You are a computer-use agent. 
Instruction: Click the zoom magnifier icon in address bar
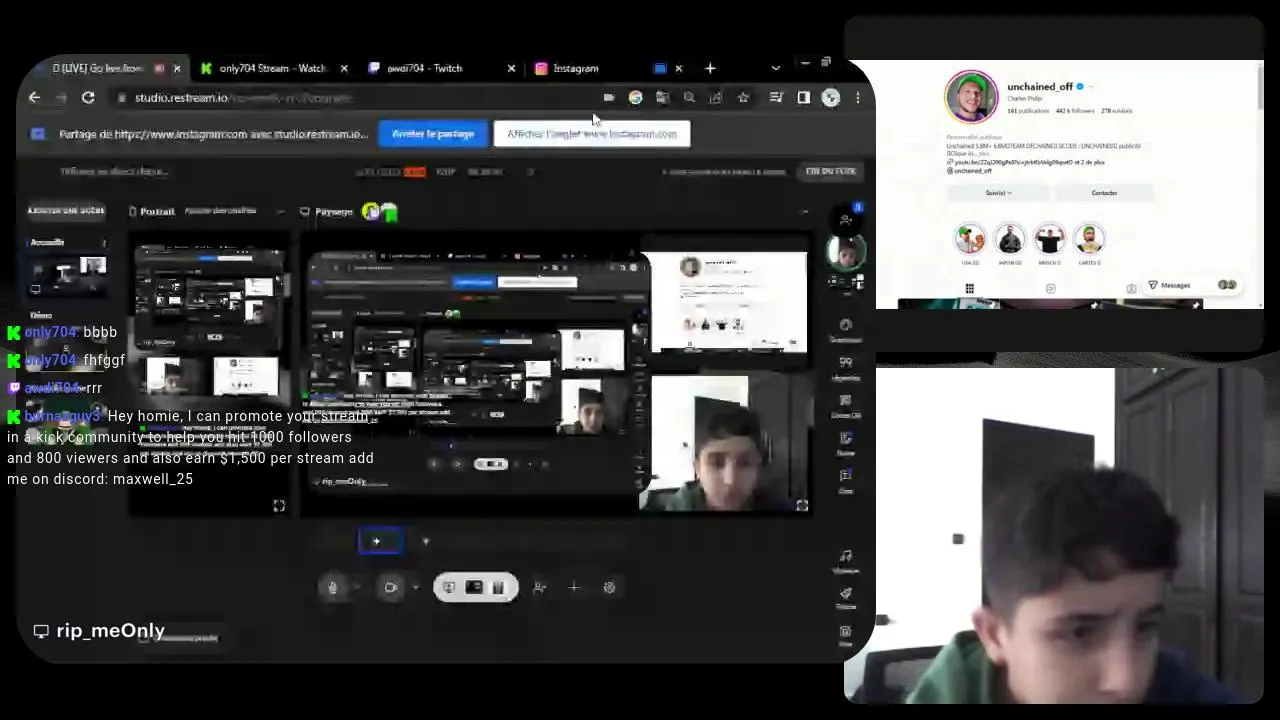(x=689, y=98)
